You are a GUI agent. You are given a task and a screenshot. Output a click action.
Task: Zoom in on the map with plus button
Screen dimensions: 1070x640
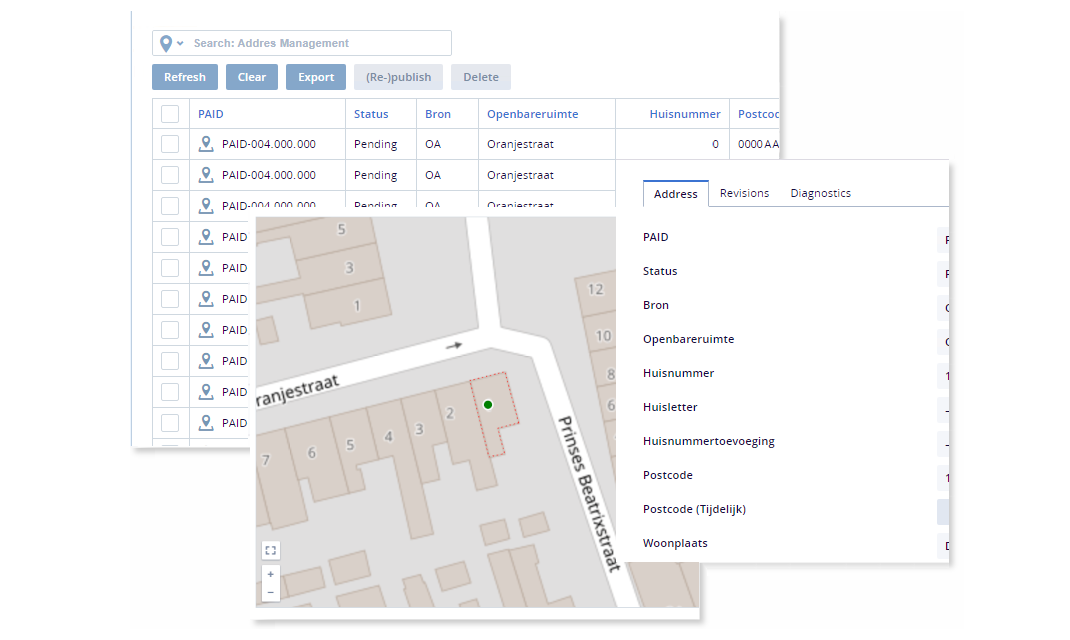tap(270, 575)
